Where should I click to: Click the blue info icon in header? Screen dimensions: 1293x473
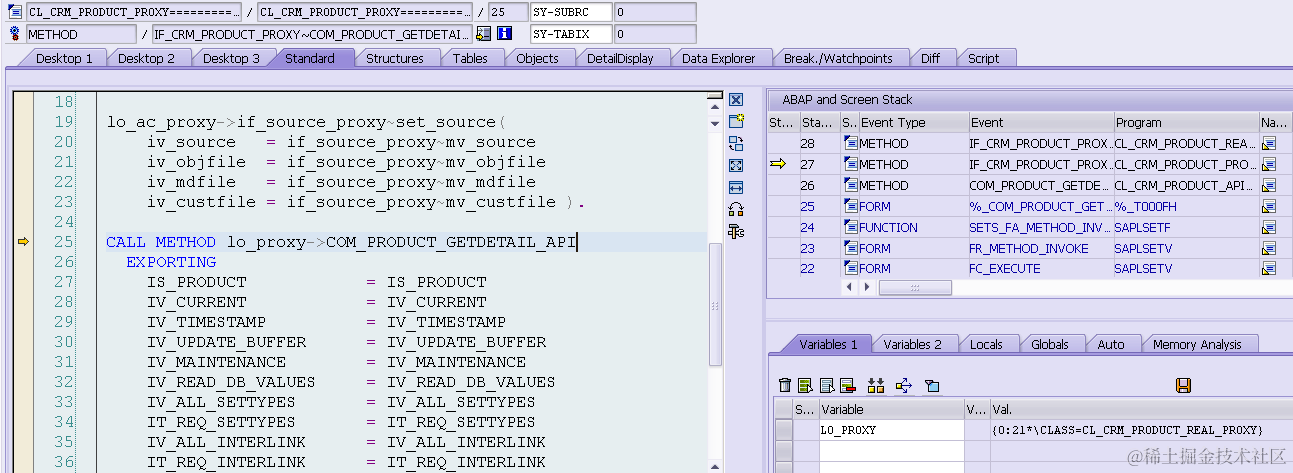[504, 34]
